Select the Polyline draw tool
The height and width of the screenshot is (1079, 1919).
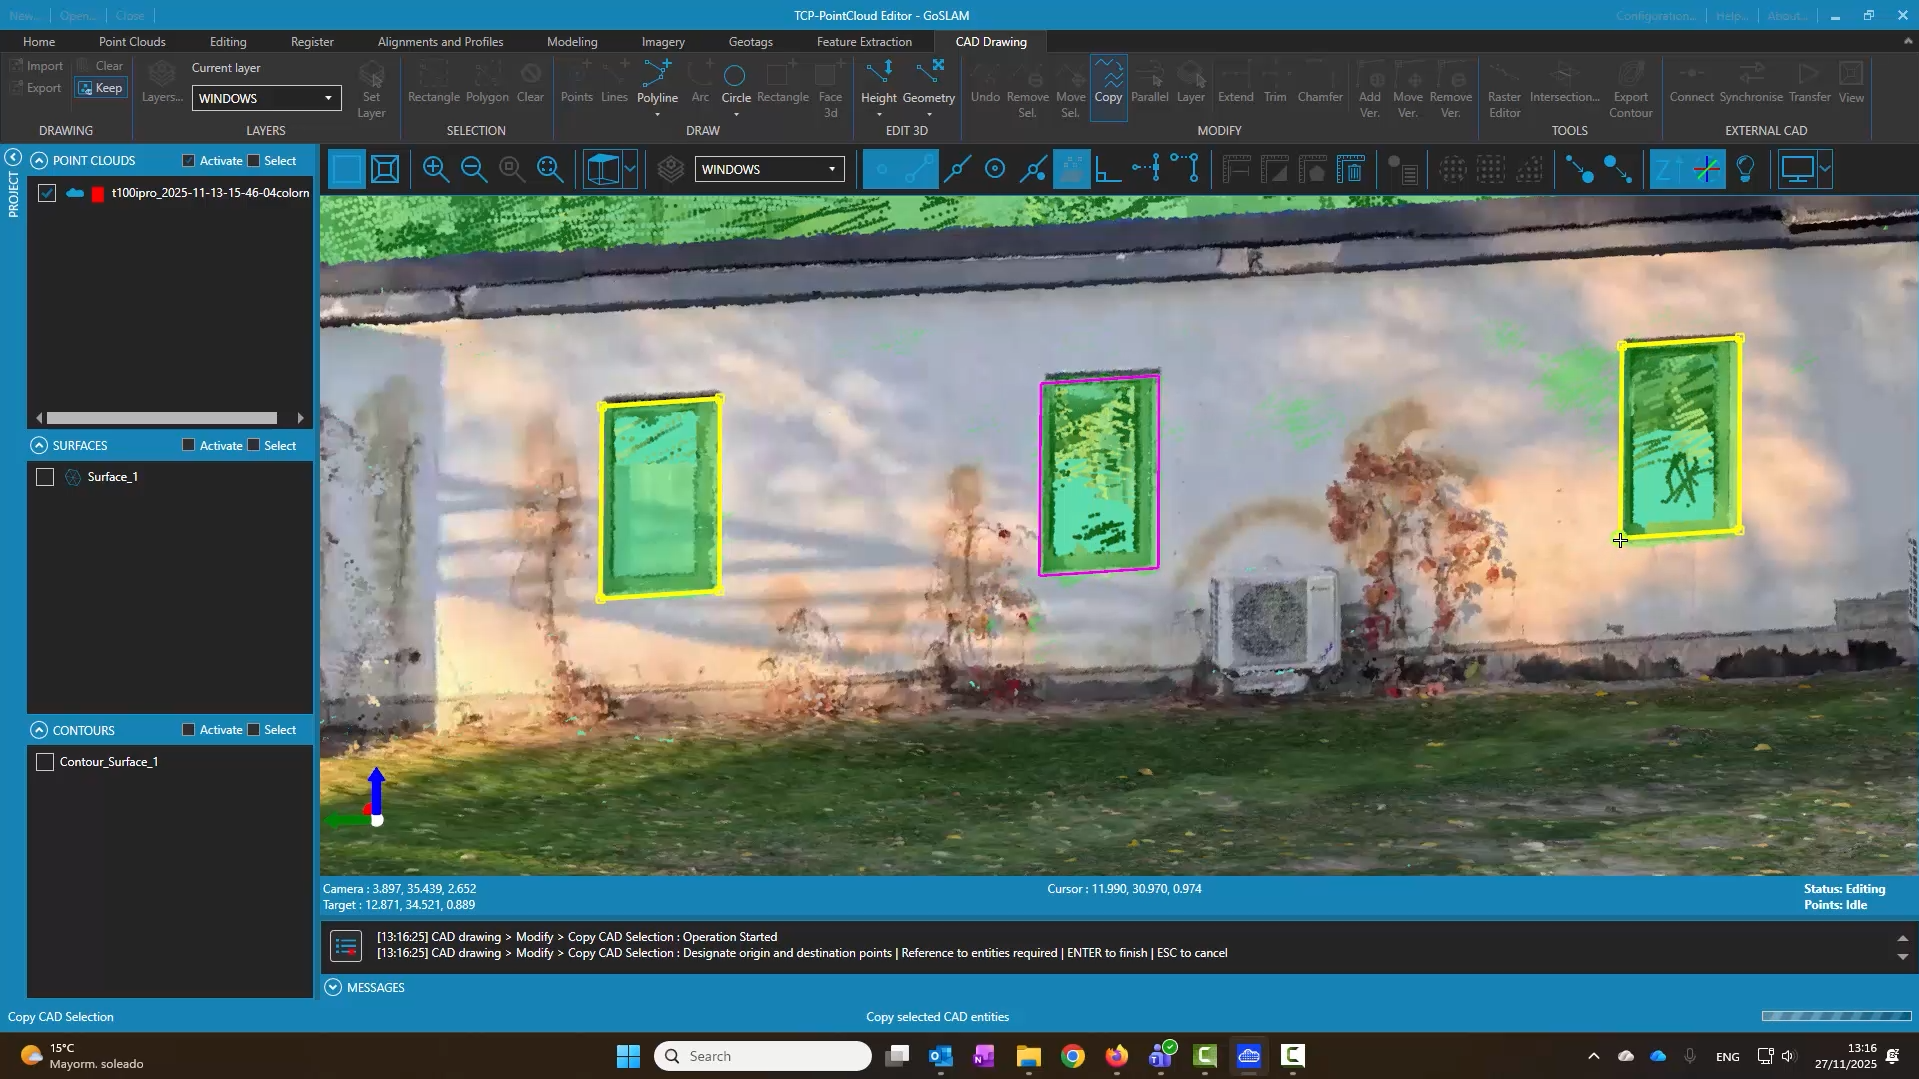pyautogui.click(x=657, y=82)
